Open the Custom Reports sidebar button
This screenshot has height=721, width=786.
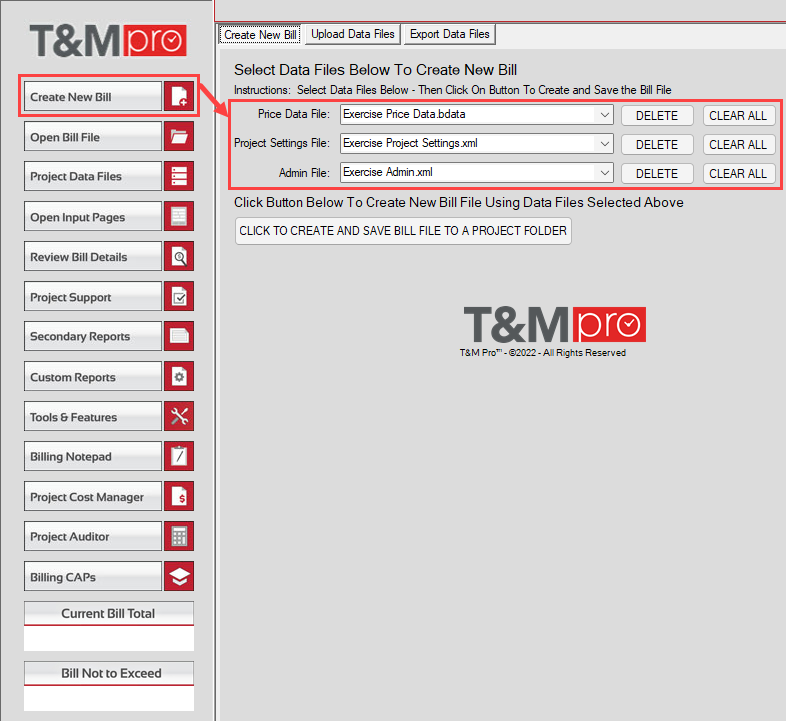[x=93, y=377]
